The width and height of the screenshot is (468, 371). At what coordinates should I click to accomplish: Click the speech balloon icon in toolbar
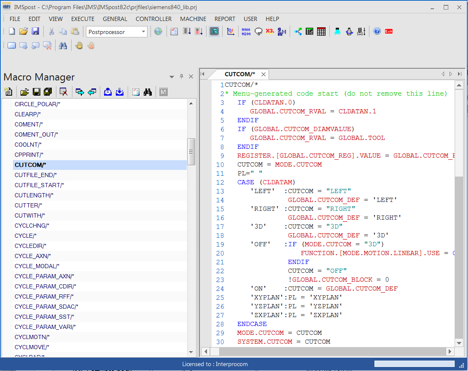[258, 31]
